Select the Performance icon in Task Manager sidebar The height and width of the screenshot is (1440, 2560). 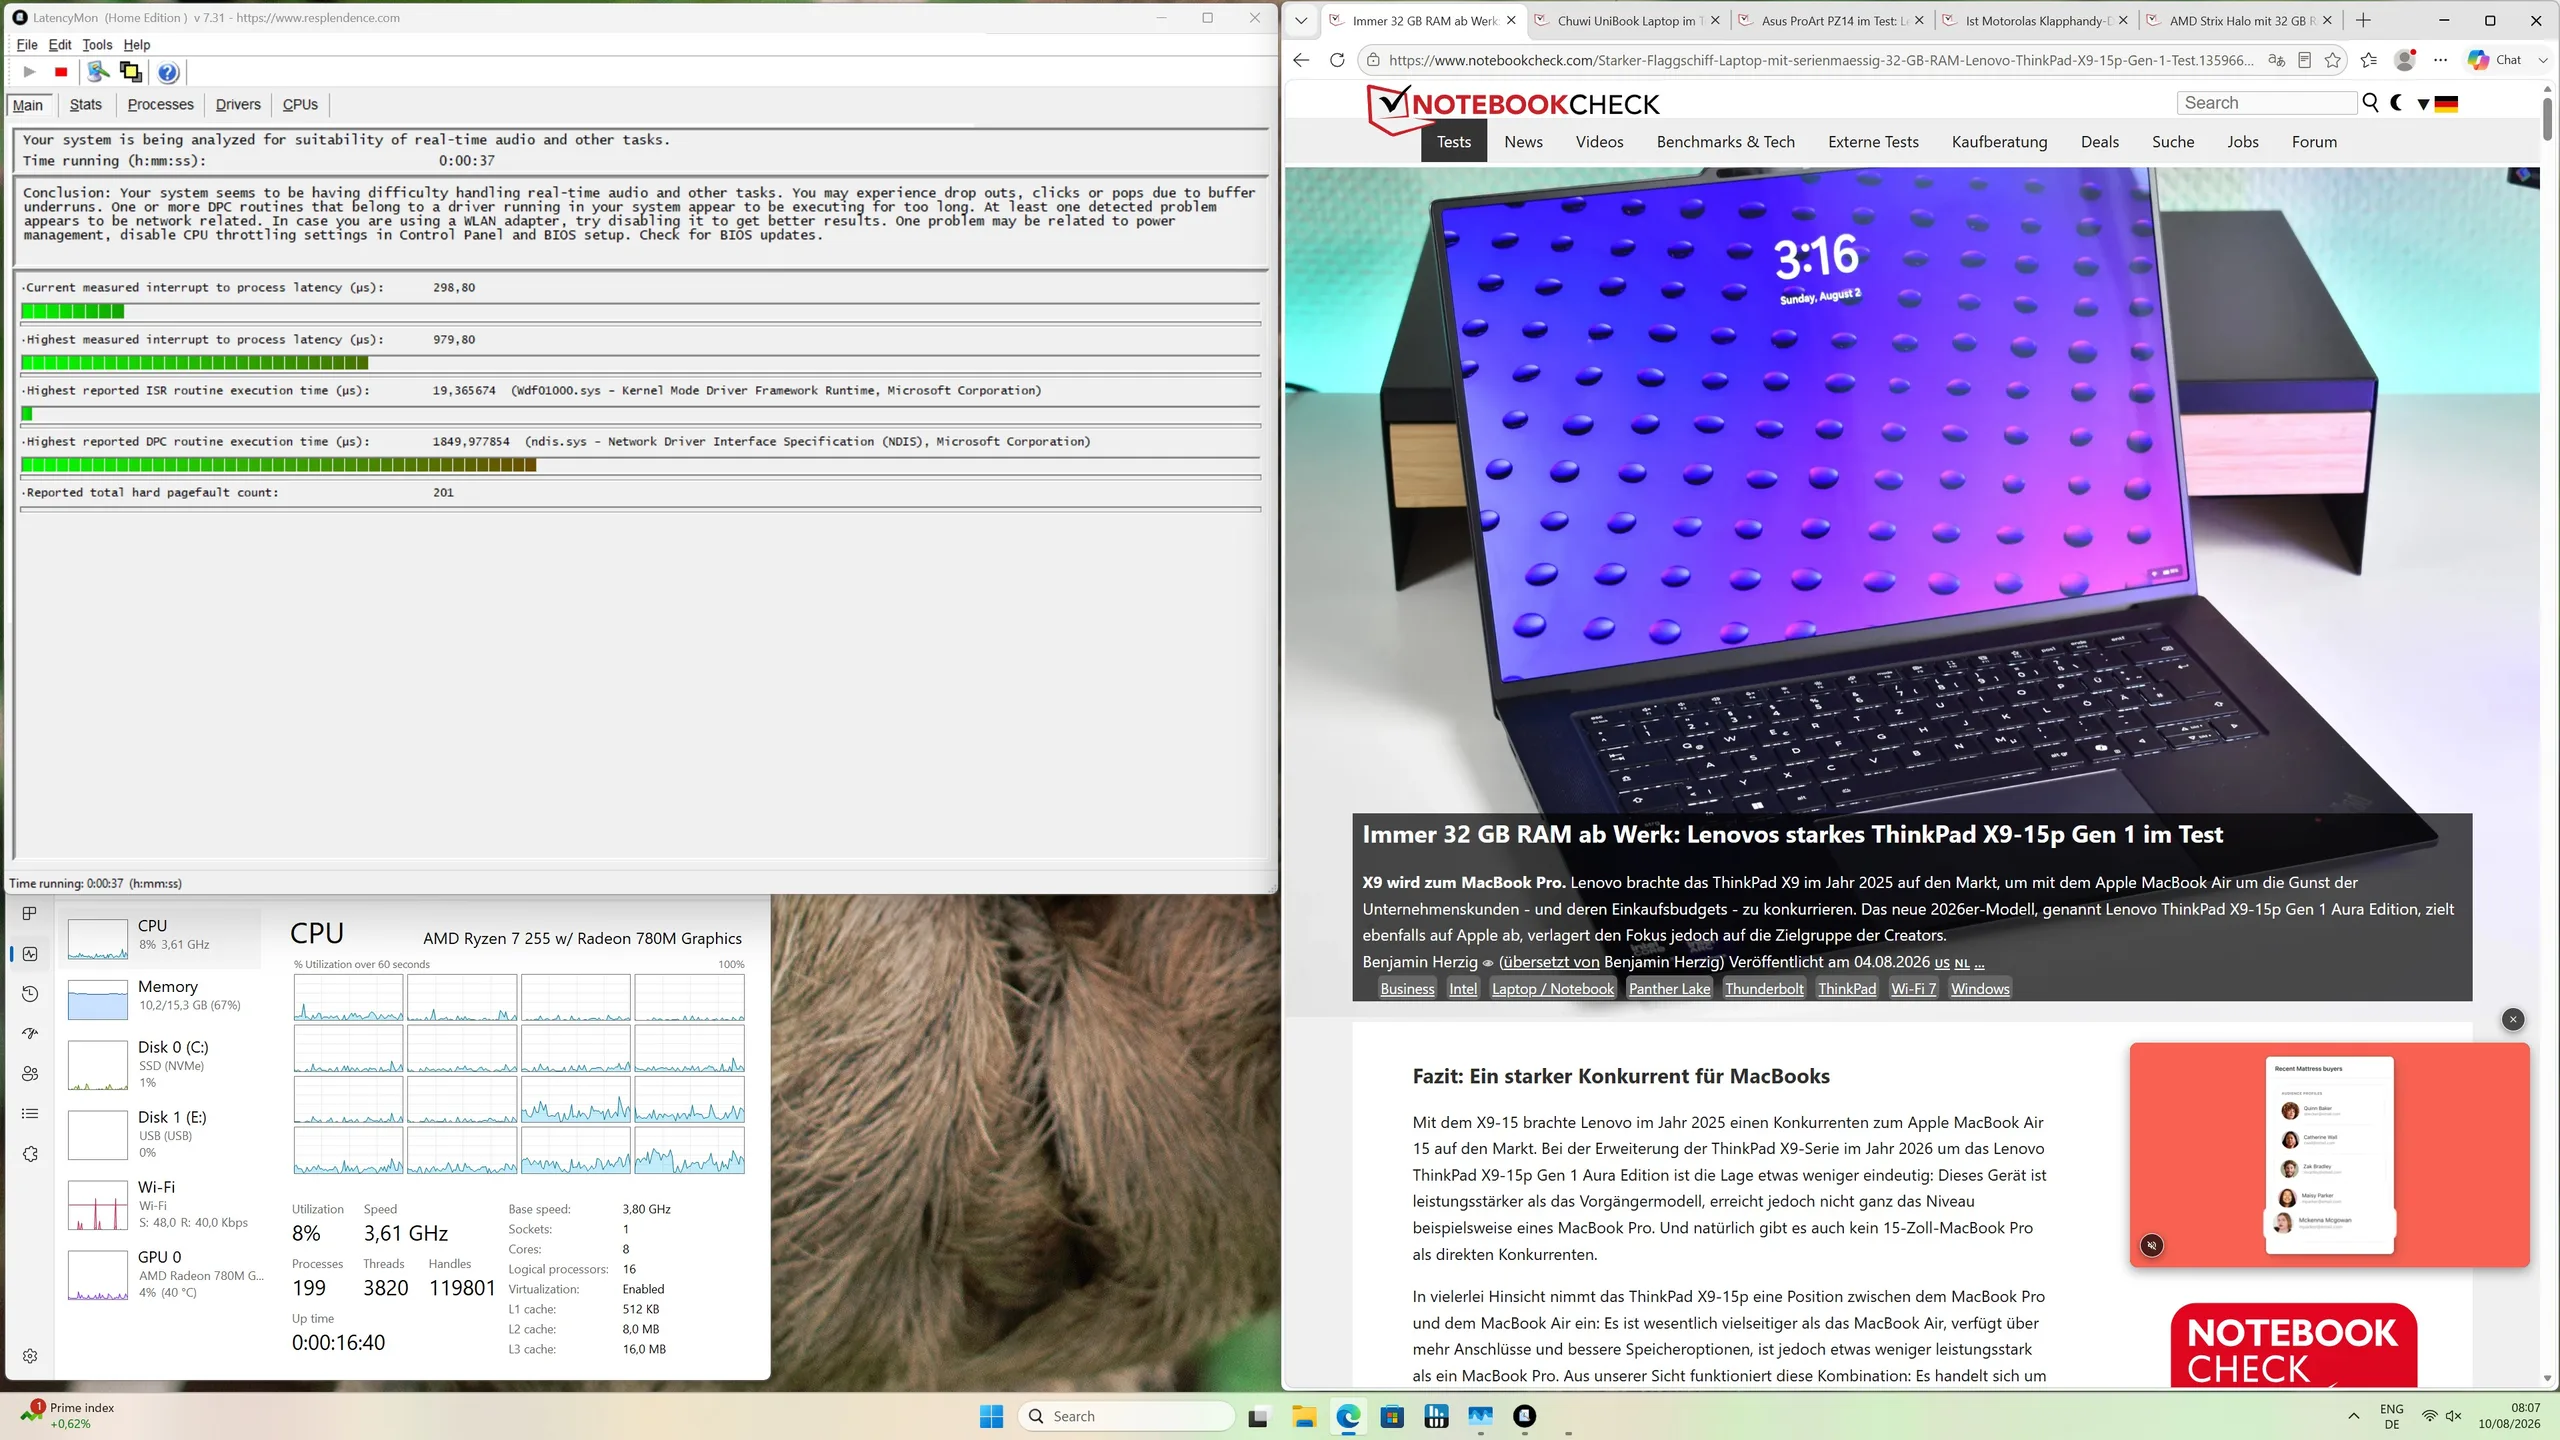(30, 954)
